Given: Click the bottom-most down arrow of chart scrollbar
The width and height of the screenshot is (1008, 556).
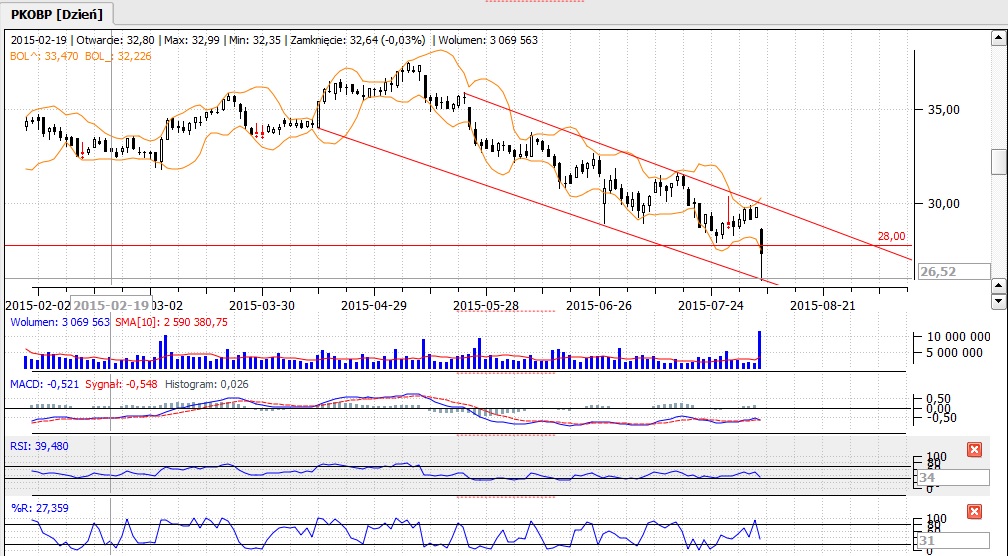Looking at the screenshot, I should pos(998,301).
